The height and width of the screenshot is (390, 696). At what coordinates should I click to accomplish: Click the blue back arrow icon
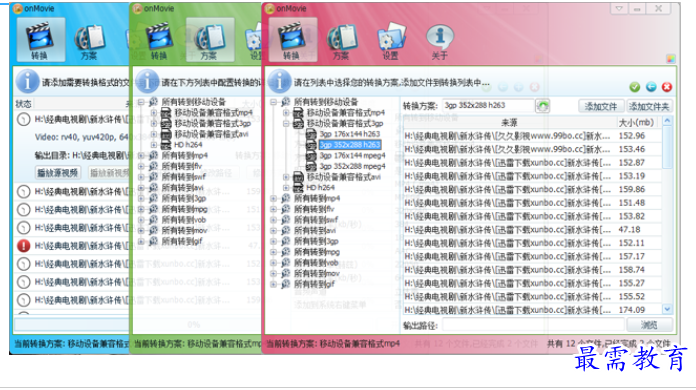(651, 87)
